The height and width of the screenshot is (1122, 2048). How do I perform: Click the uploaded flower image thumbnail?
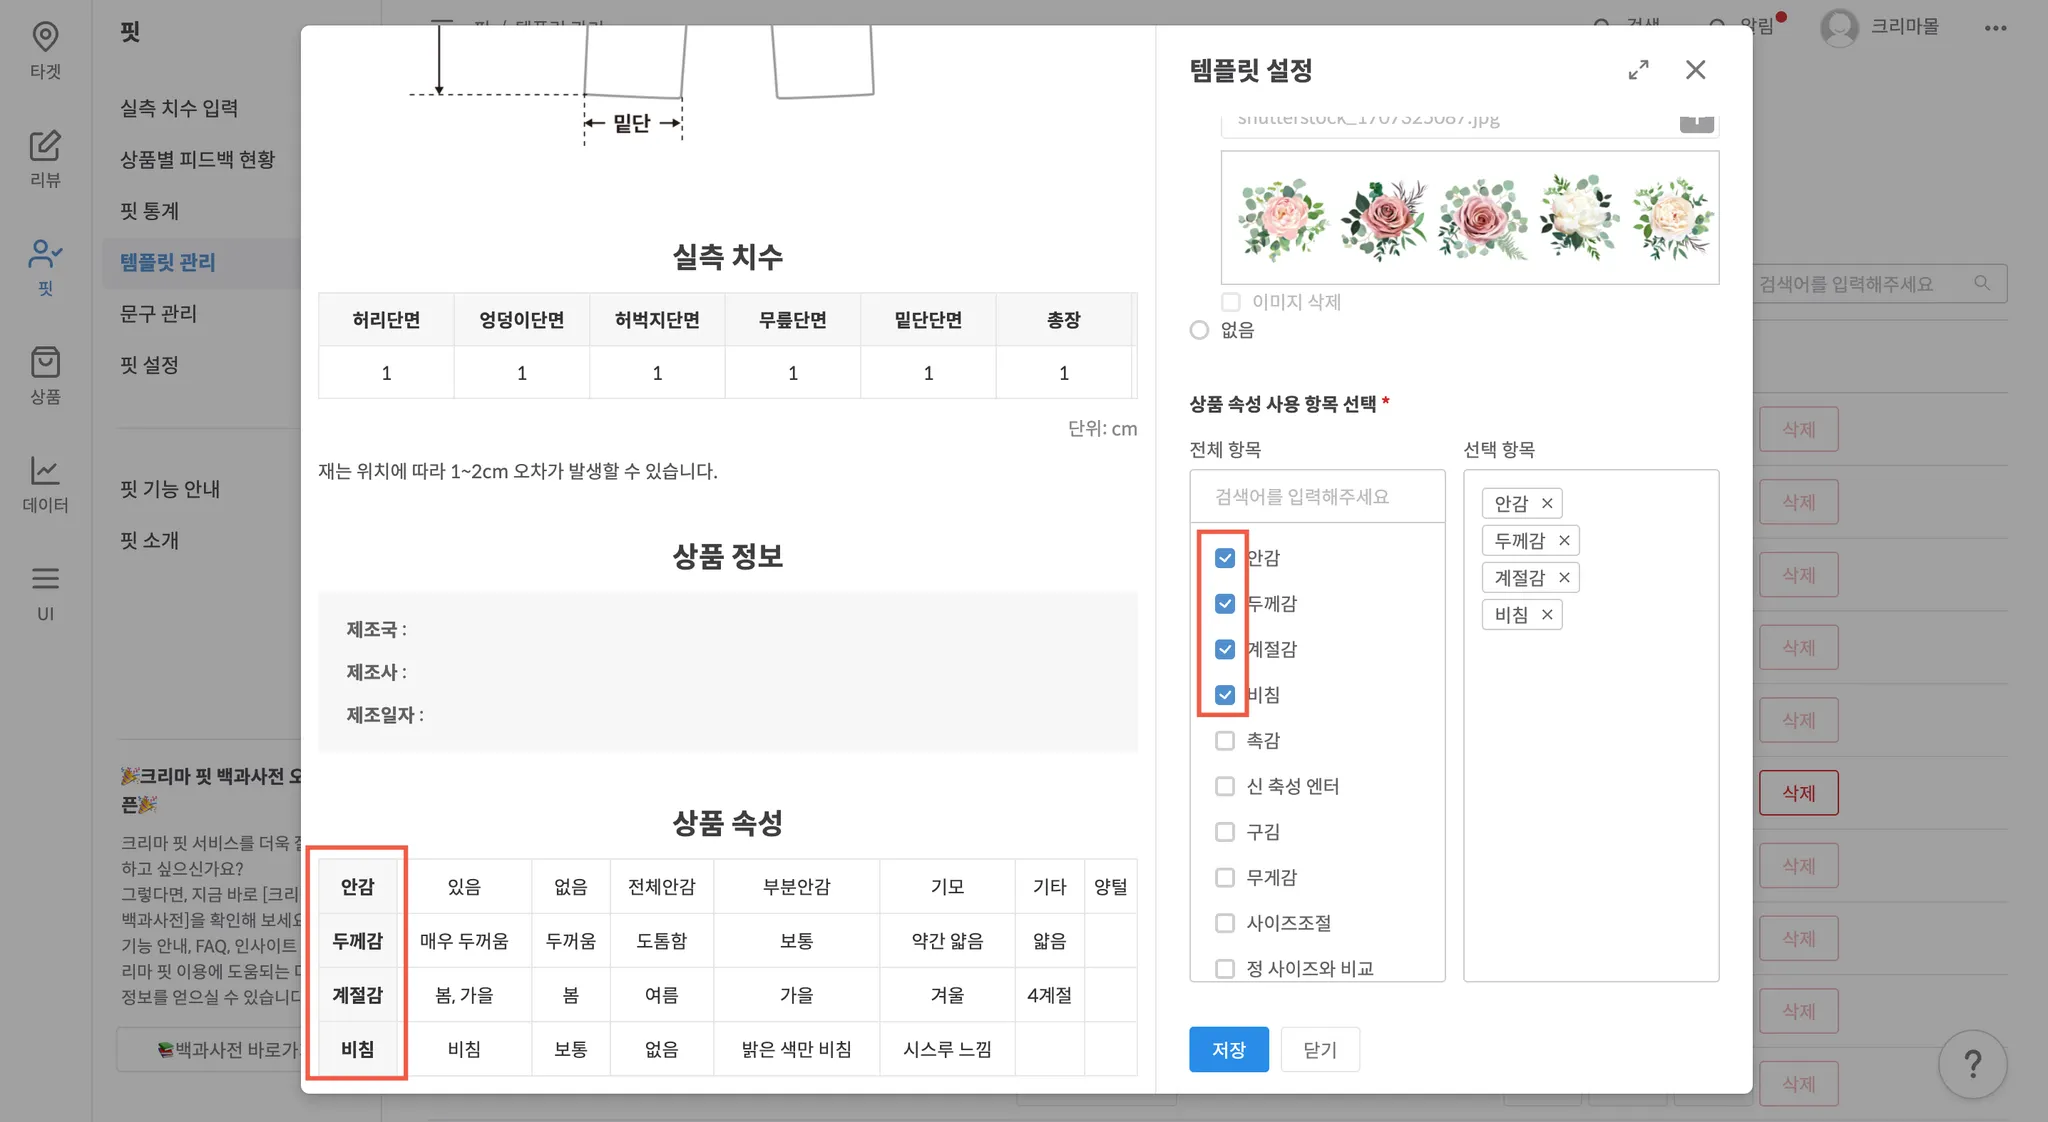point(1469,218)
